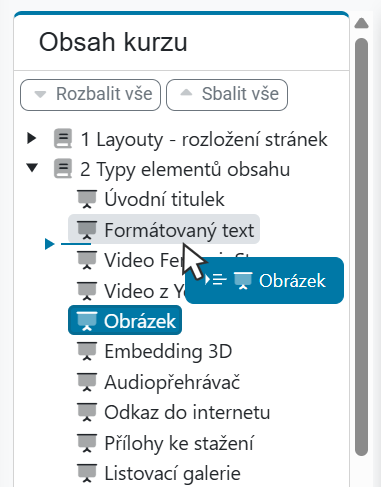Click the presentation icon next to Úvodní titulek
The width and height of the screenshot is (381, 487).
[87, 199]
